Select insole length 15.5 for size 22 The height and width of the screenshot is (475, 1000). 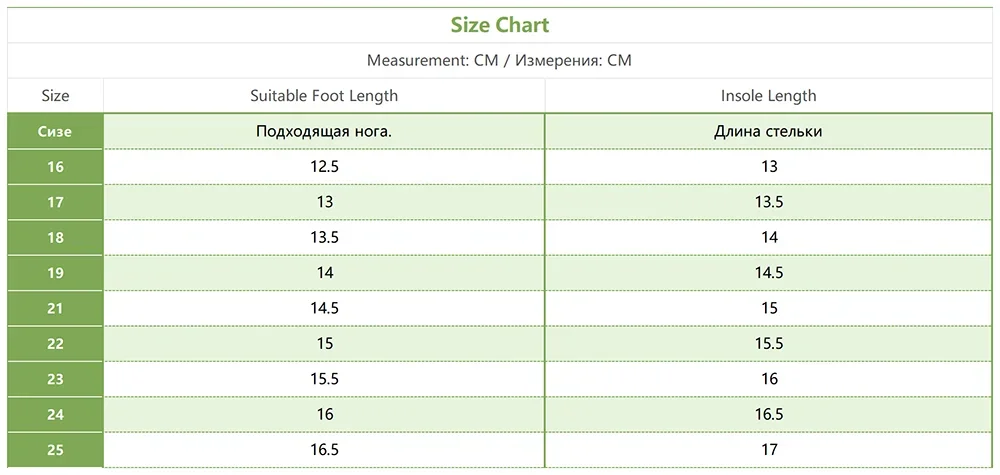768,343
